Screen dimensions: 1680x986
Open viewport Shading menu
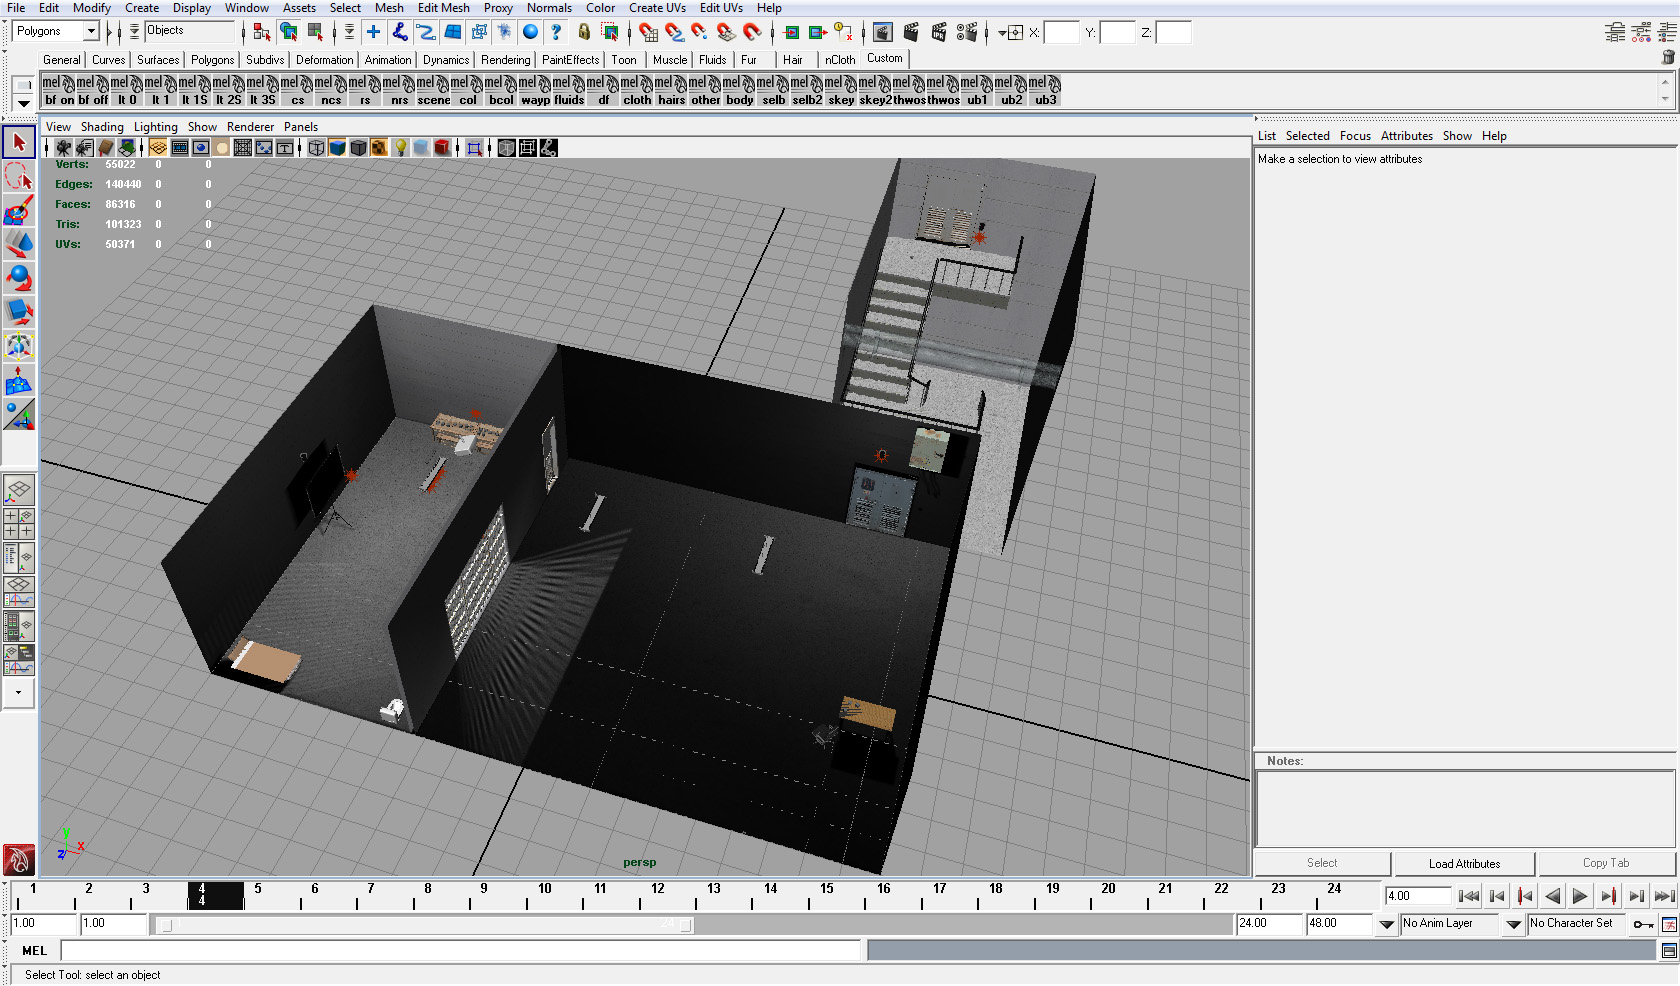(102, 127)
